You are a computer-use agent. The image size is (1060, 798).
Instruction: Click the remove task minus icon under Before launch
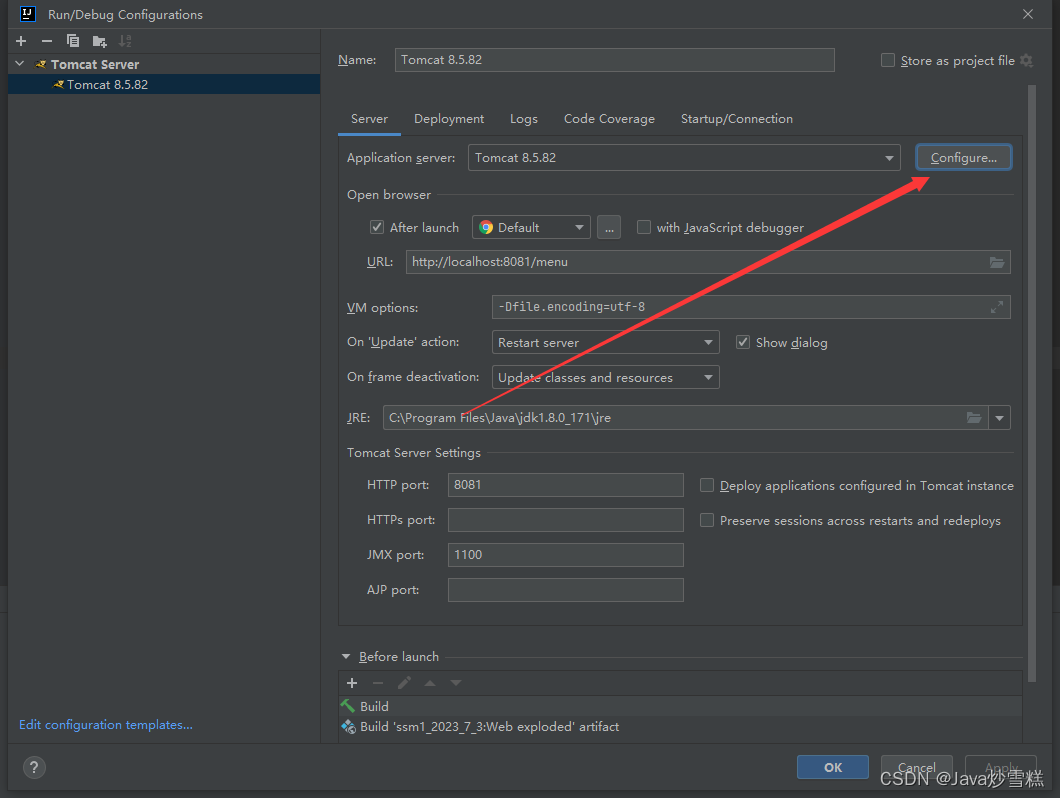tap(378, 683)
